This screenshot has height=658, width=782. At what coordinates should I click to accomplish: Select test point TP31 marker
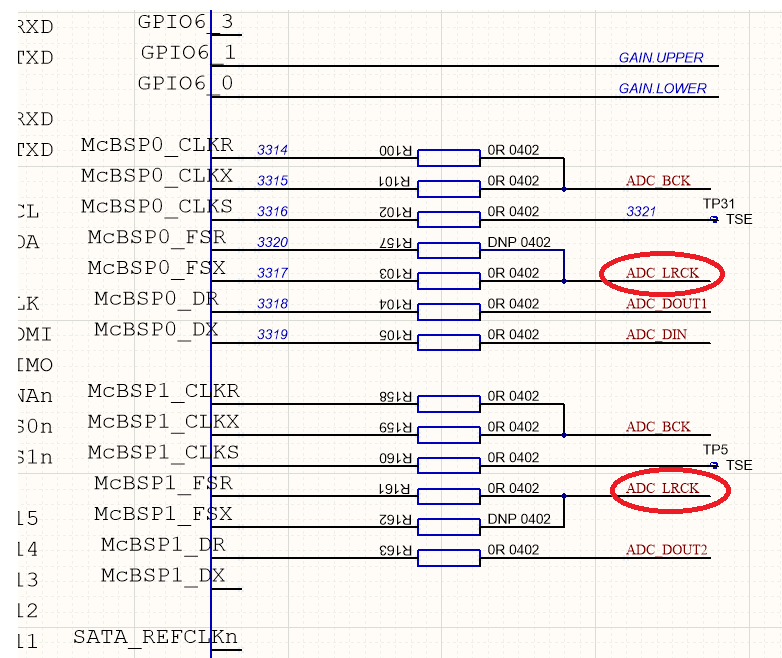pos(714,219)
